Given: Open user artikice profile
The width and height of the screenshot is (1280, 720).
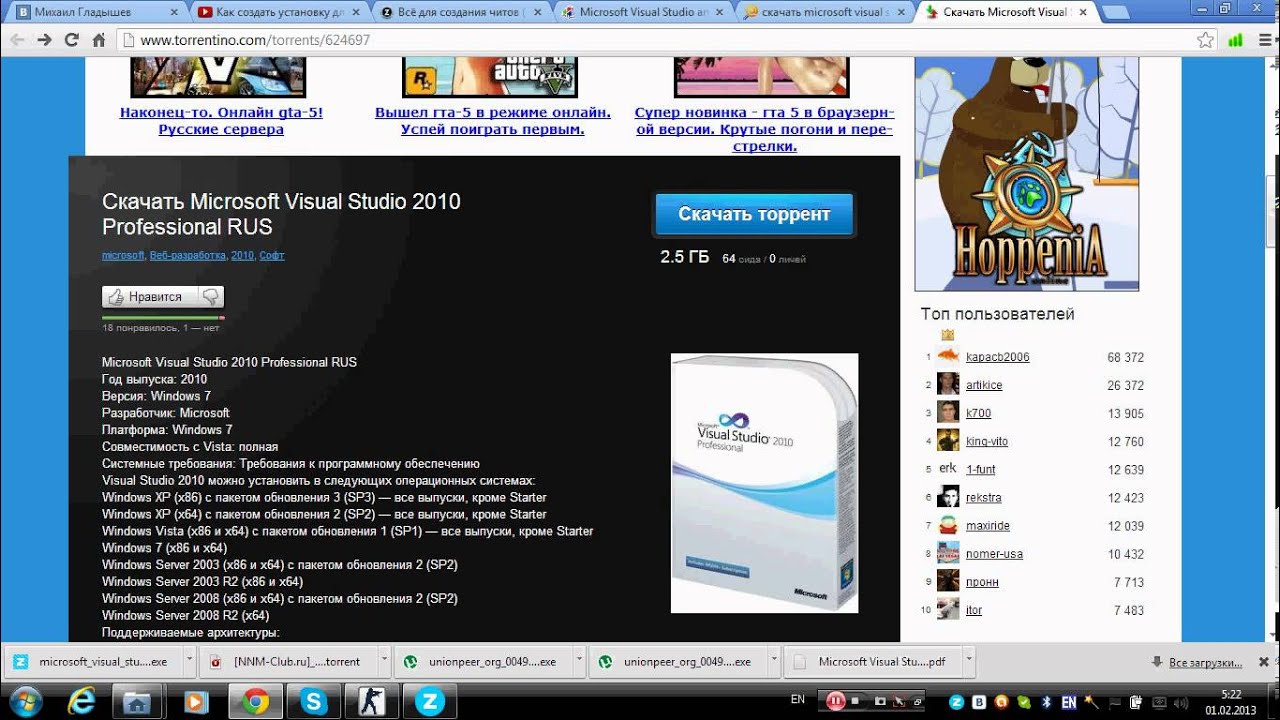Looking at the screenshot, I should (984, 385).
